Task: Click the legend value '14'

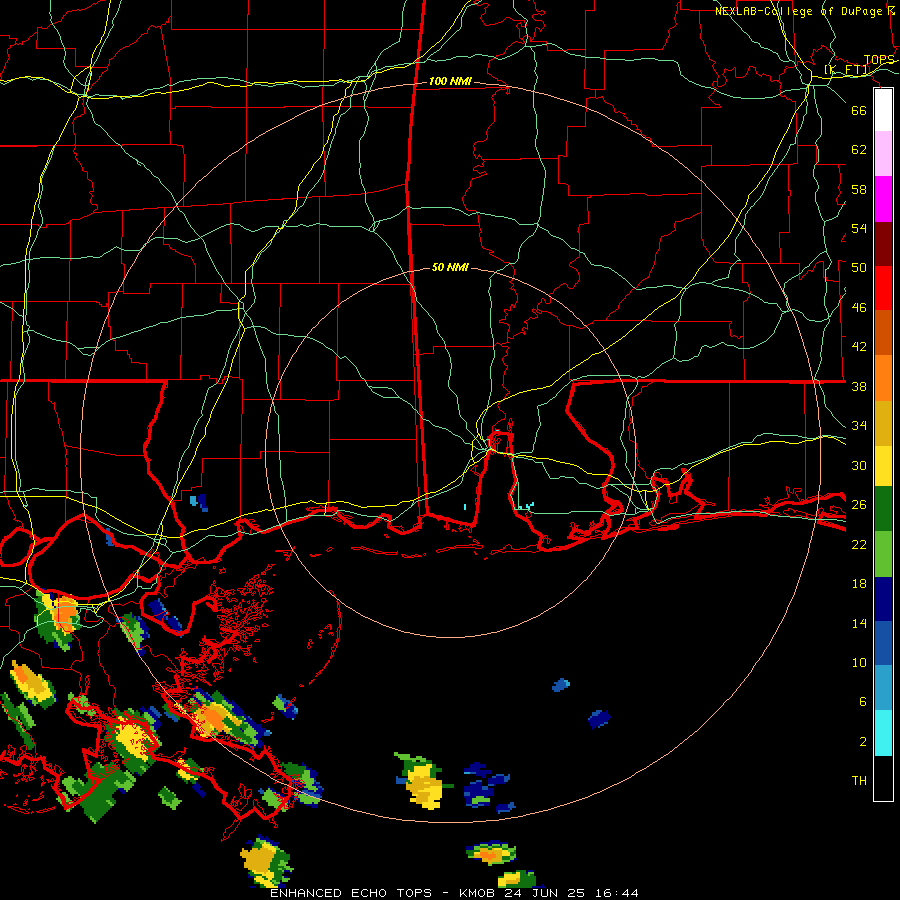Action: (859, 623)
